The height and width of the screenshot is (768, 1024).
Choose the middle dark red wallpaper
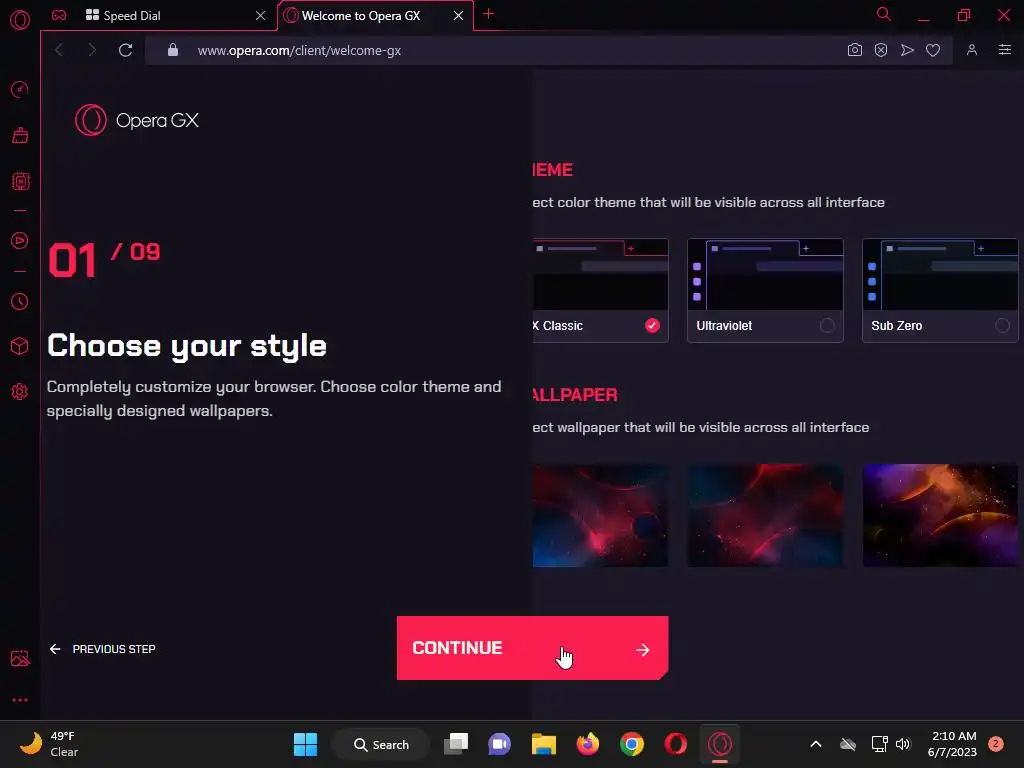click(765, 515)
